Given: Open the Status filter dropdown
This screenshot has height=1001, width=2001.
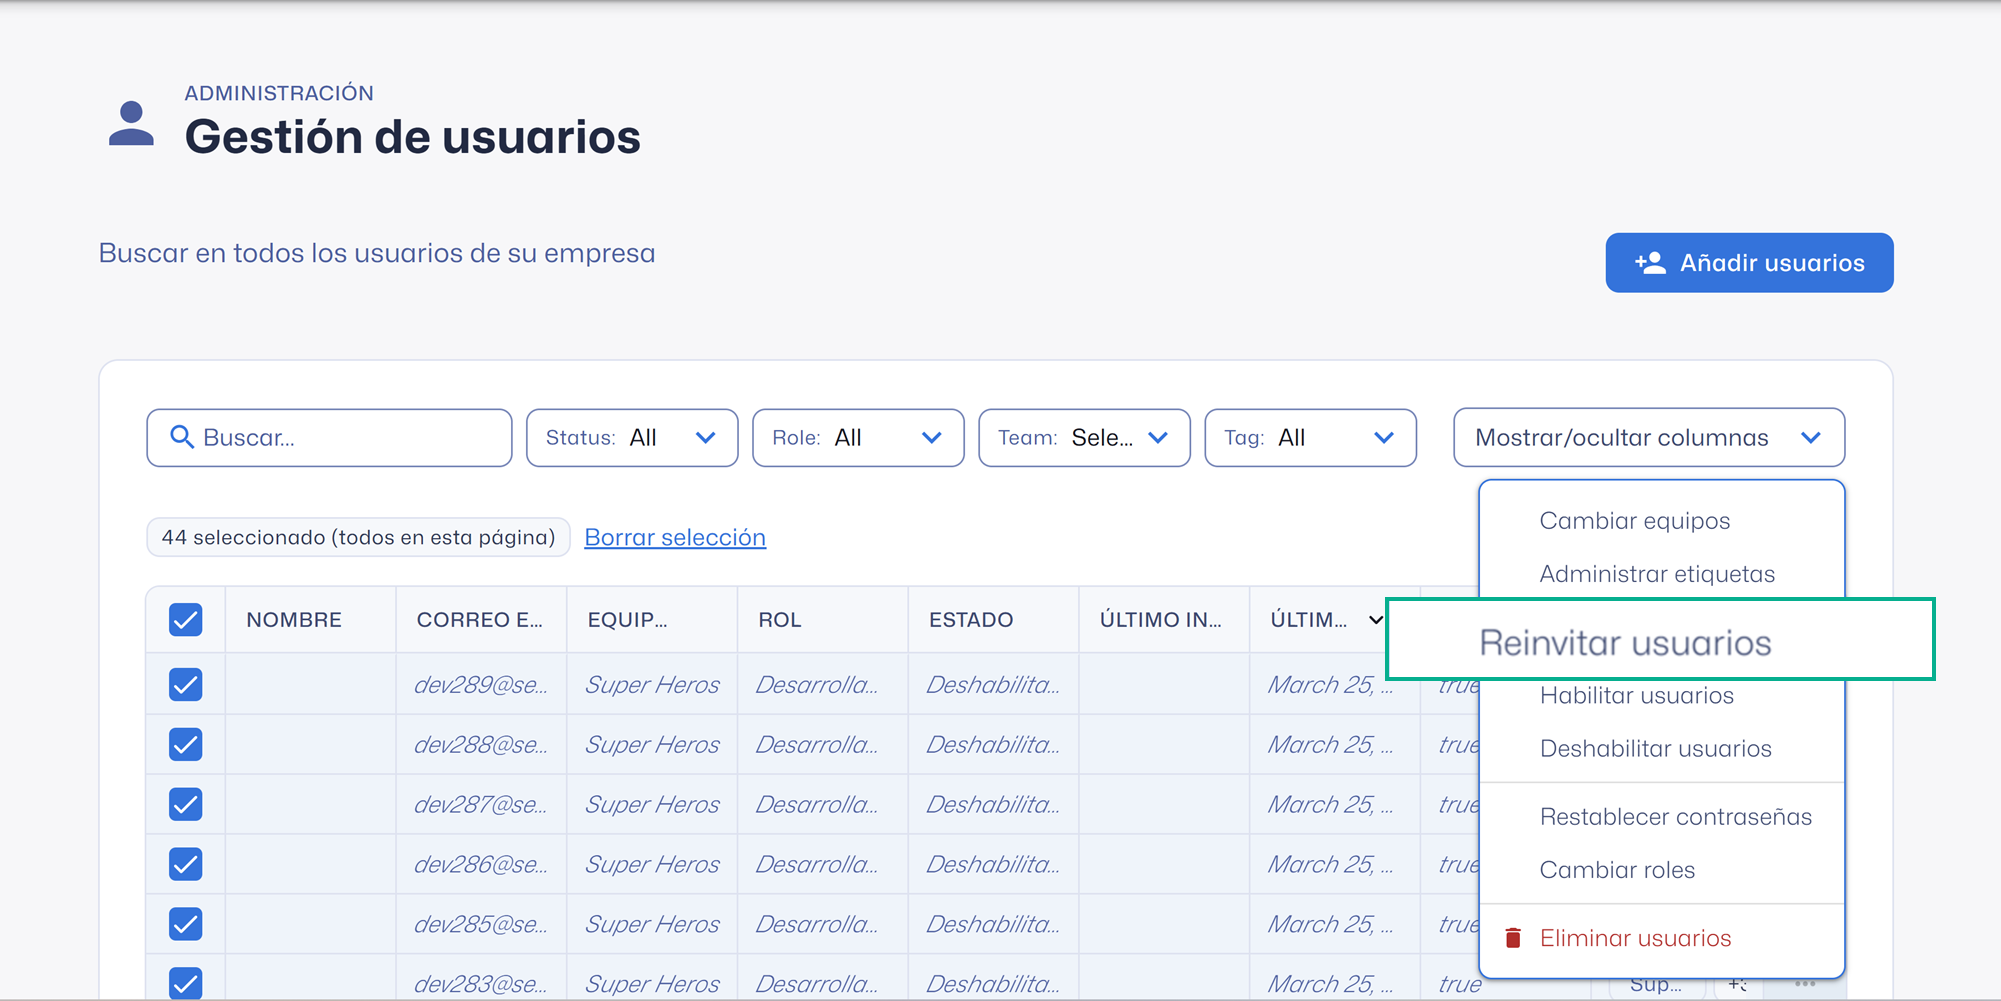Looking at the screenshot, I should [x=632, y=438].
